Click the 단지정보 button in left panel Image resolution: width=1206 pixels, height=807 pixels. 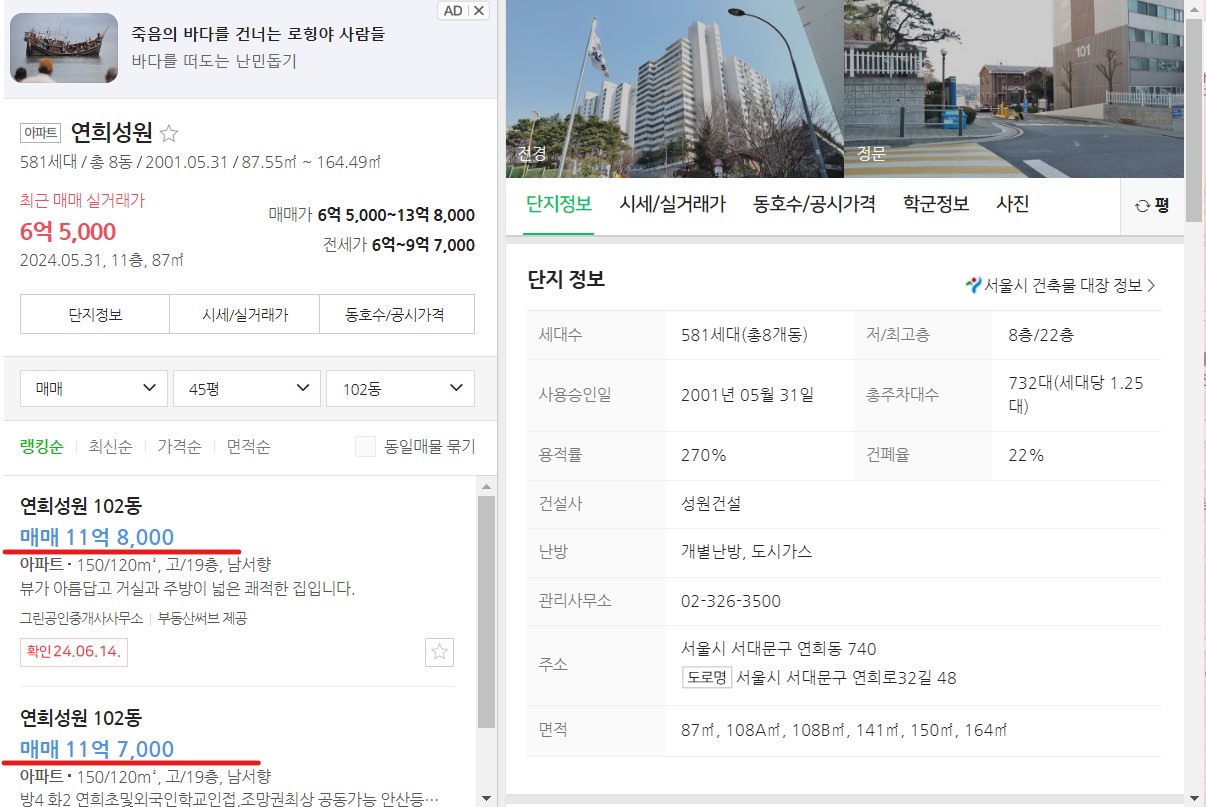[x=95, y=314]
